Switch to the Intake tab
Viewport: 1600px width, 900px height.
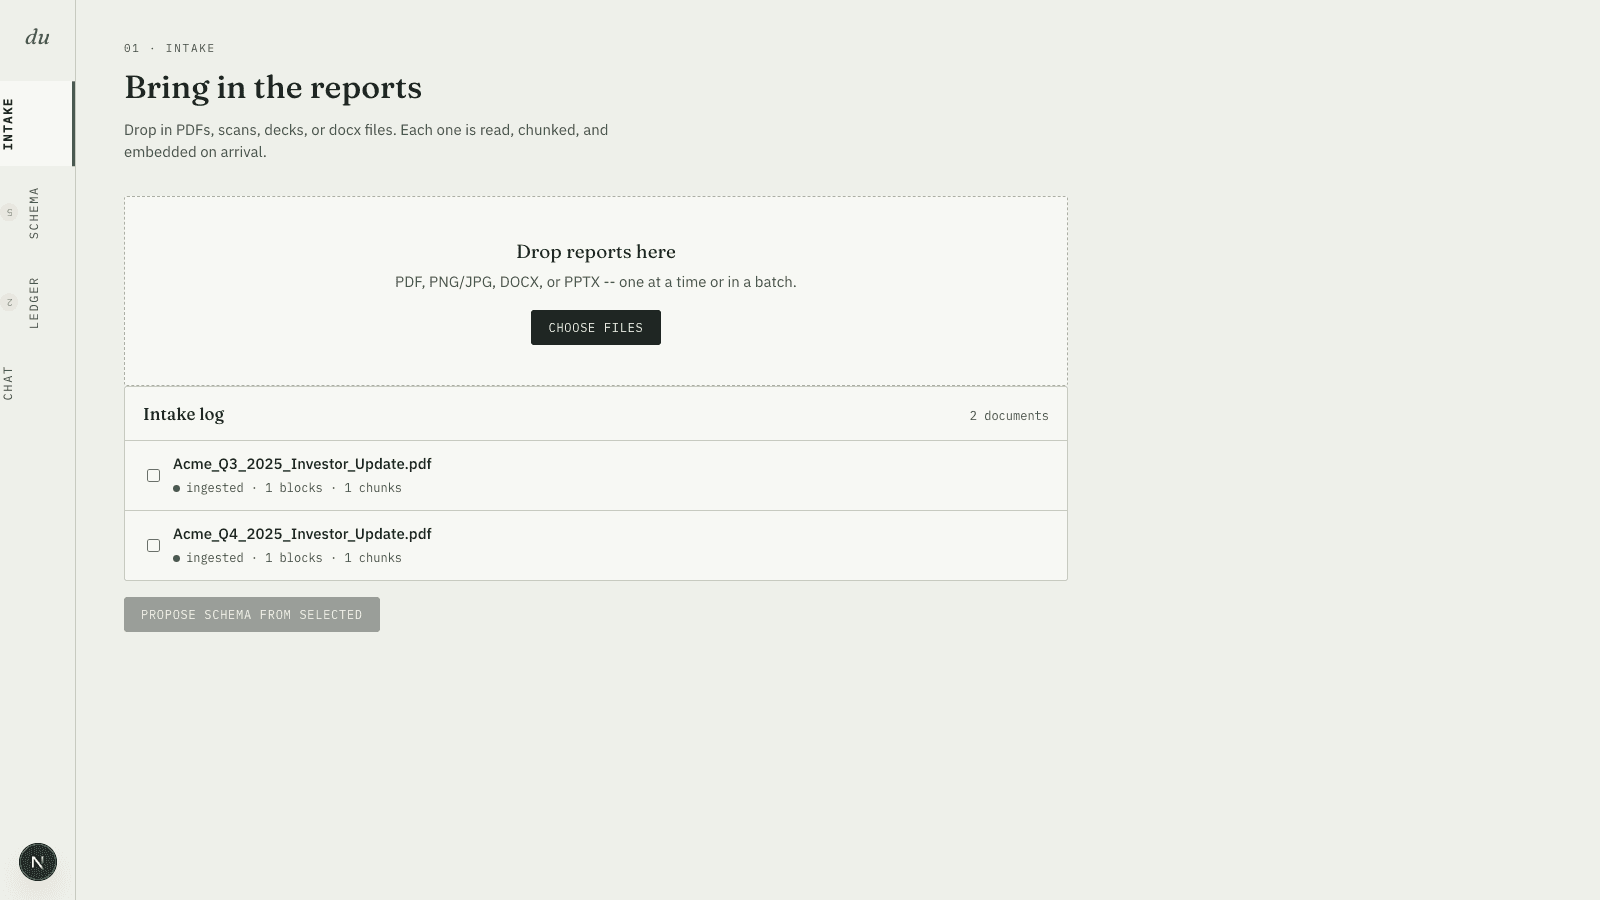click(36, 124)
